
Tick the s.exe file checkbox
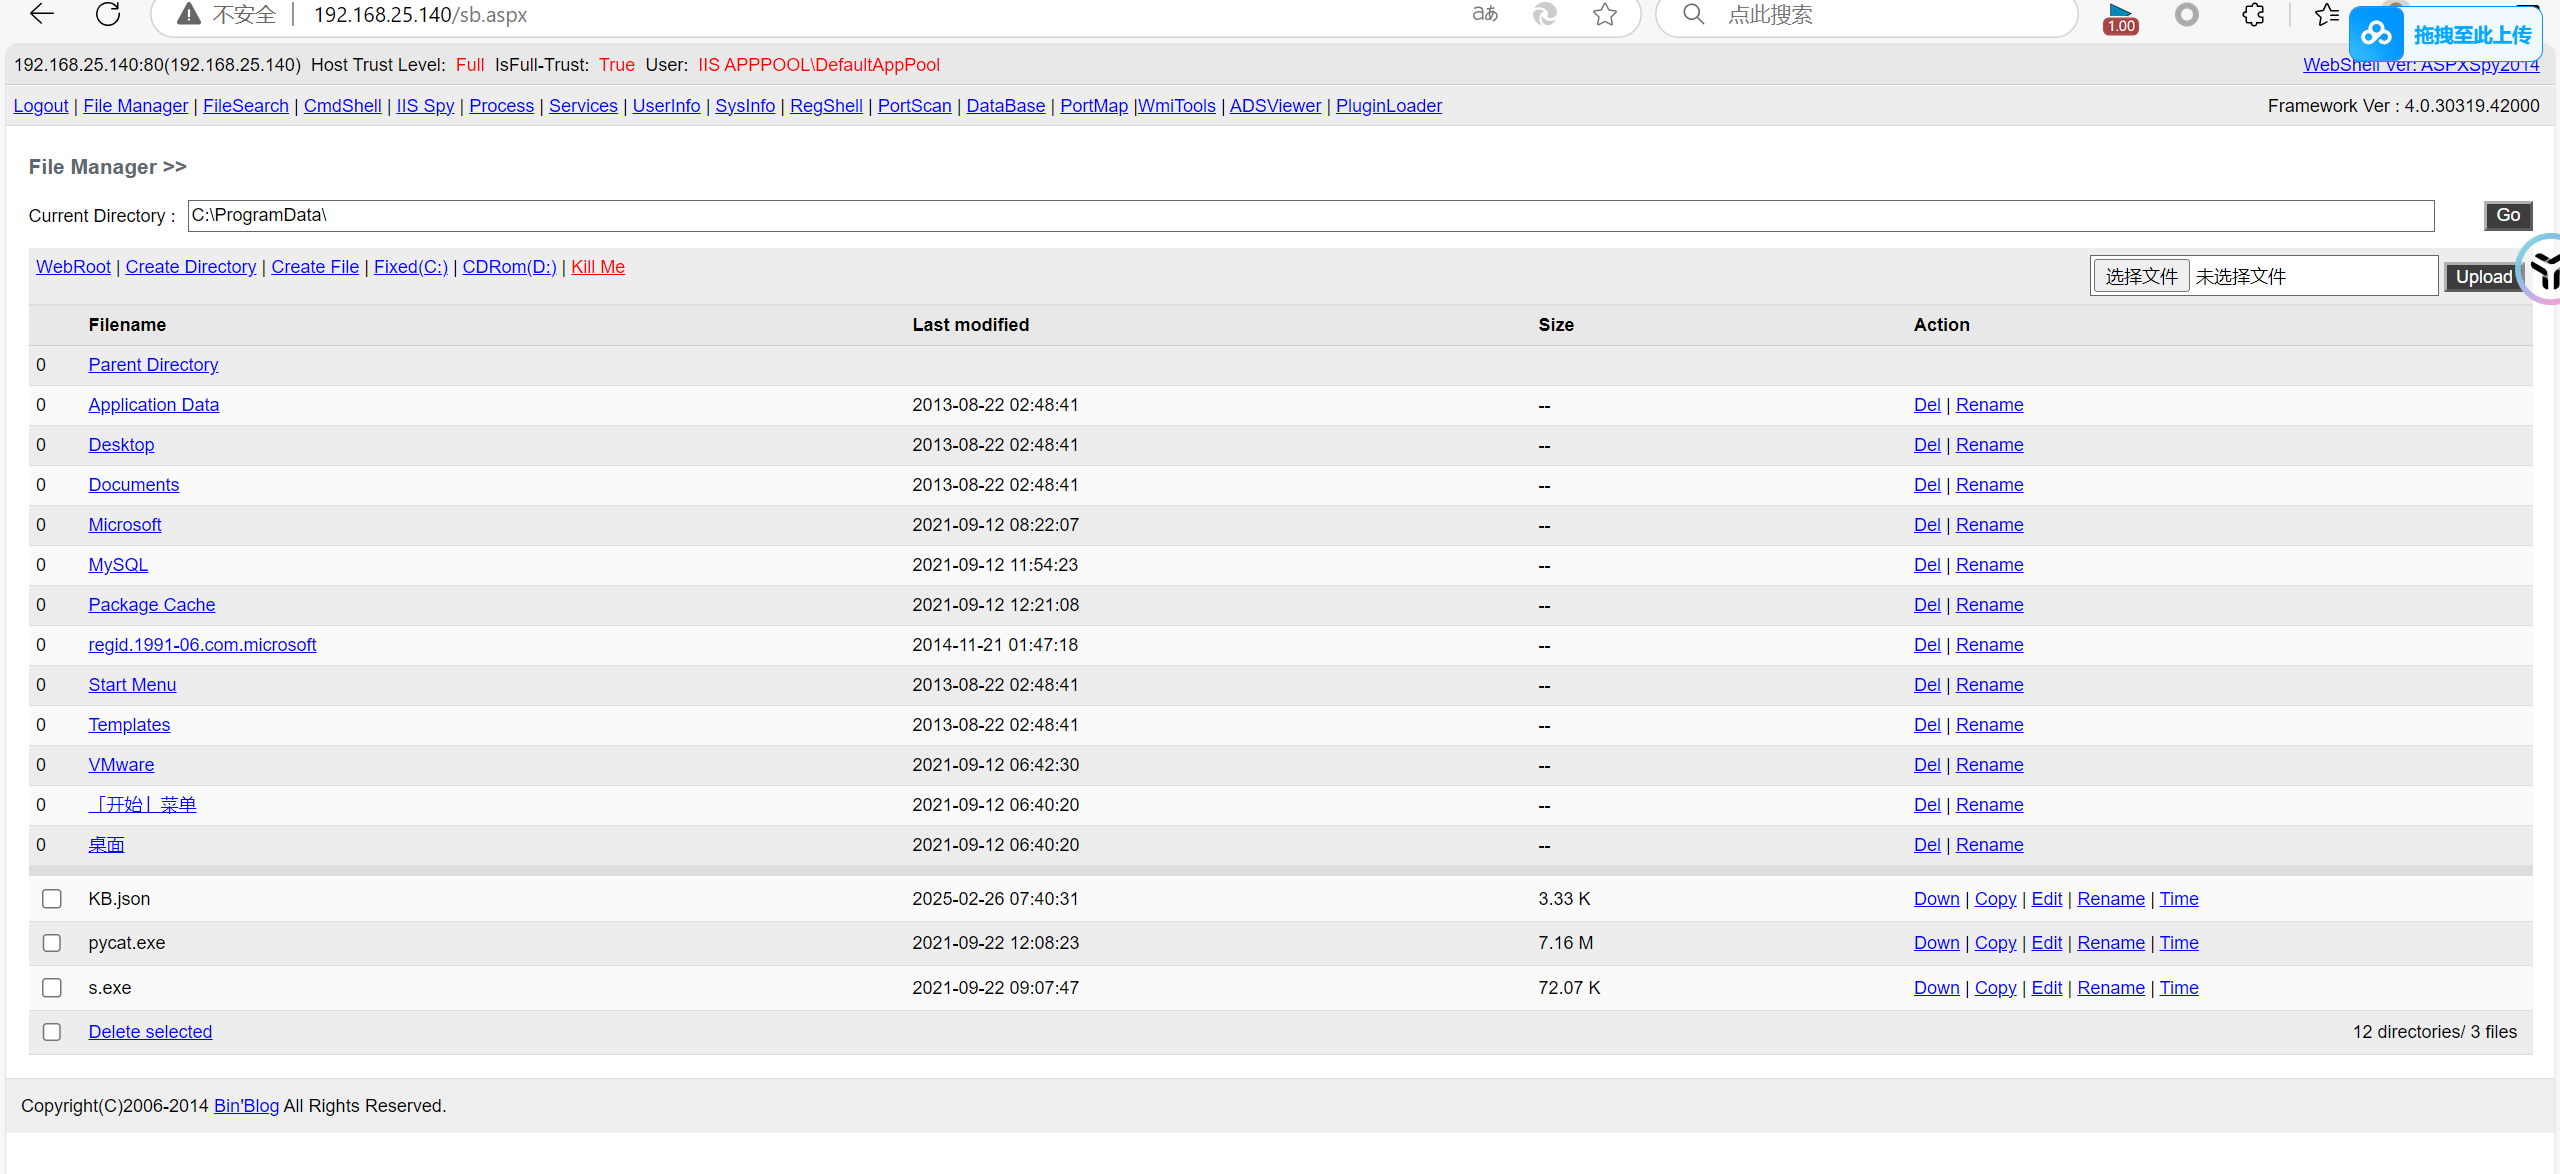pos(52,988)
